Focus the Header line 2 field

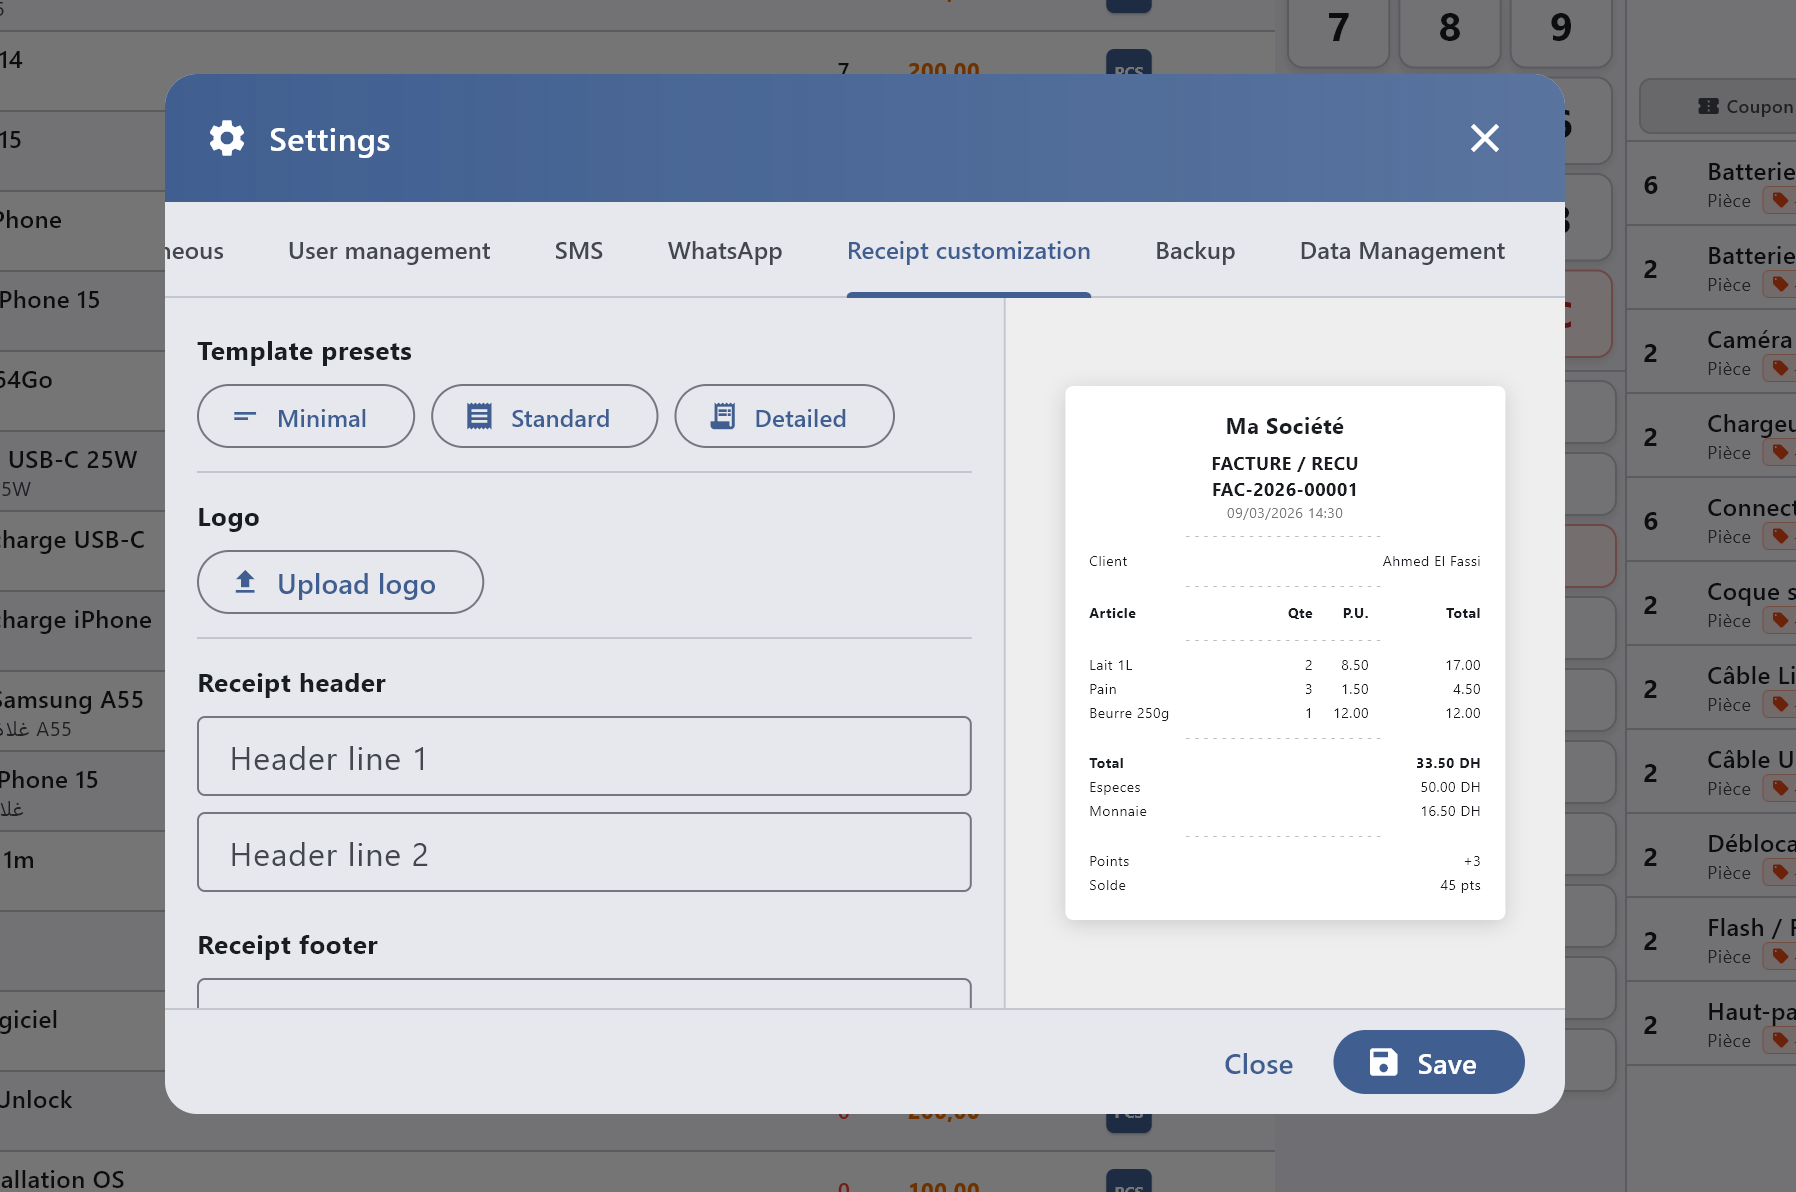coord(584,853)
